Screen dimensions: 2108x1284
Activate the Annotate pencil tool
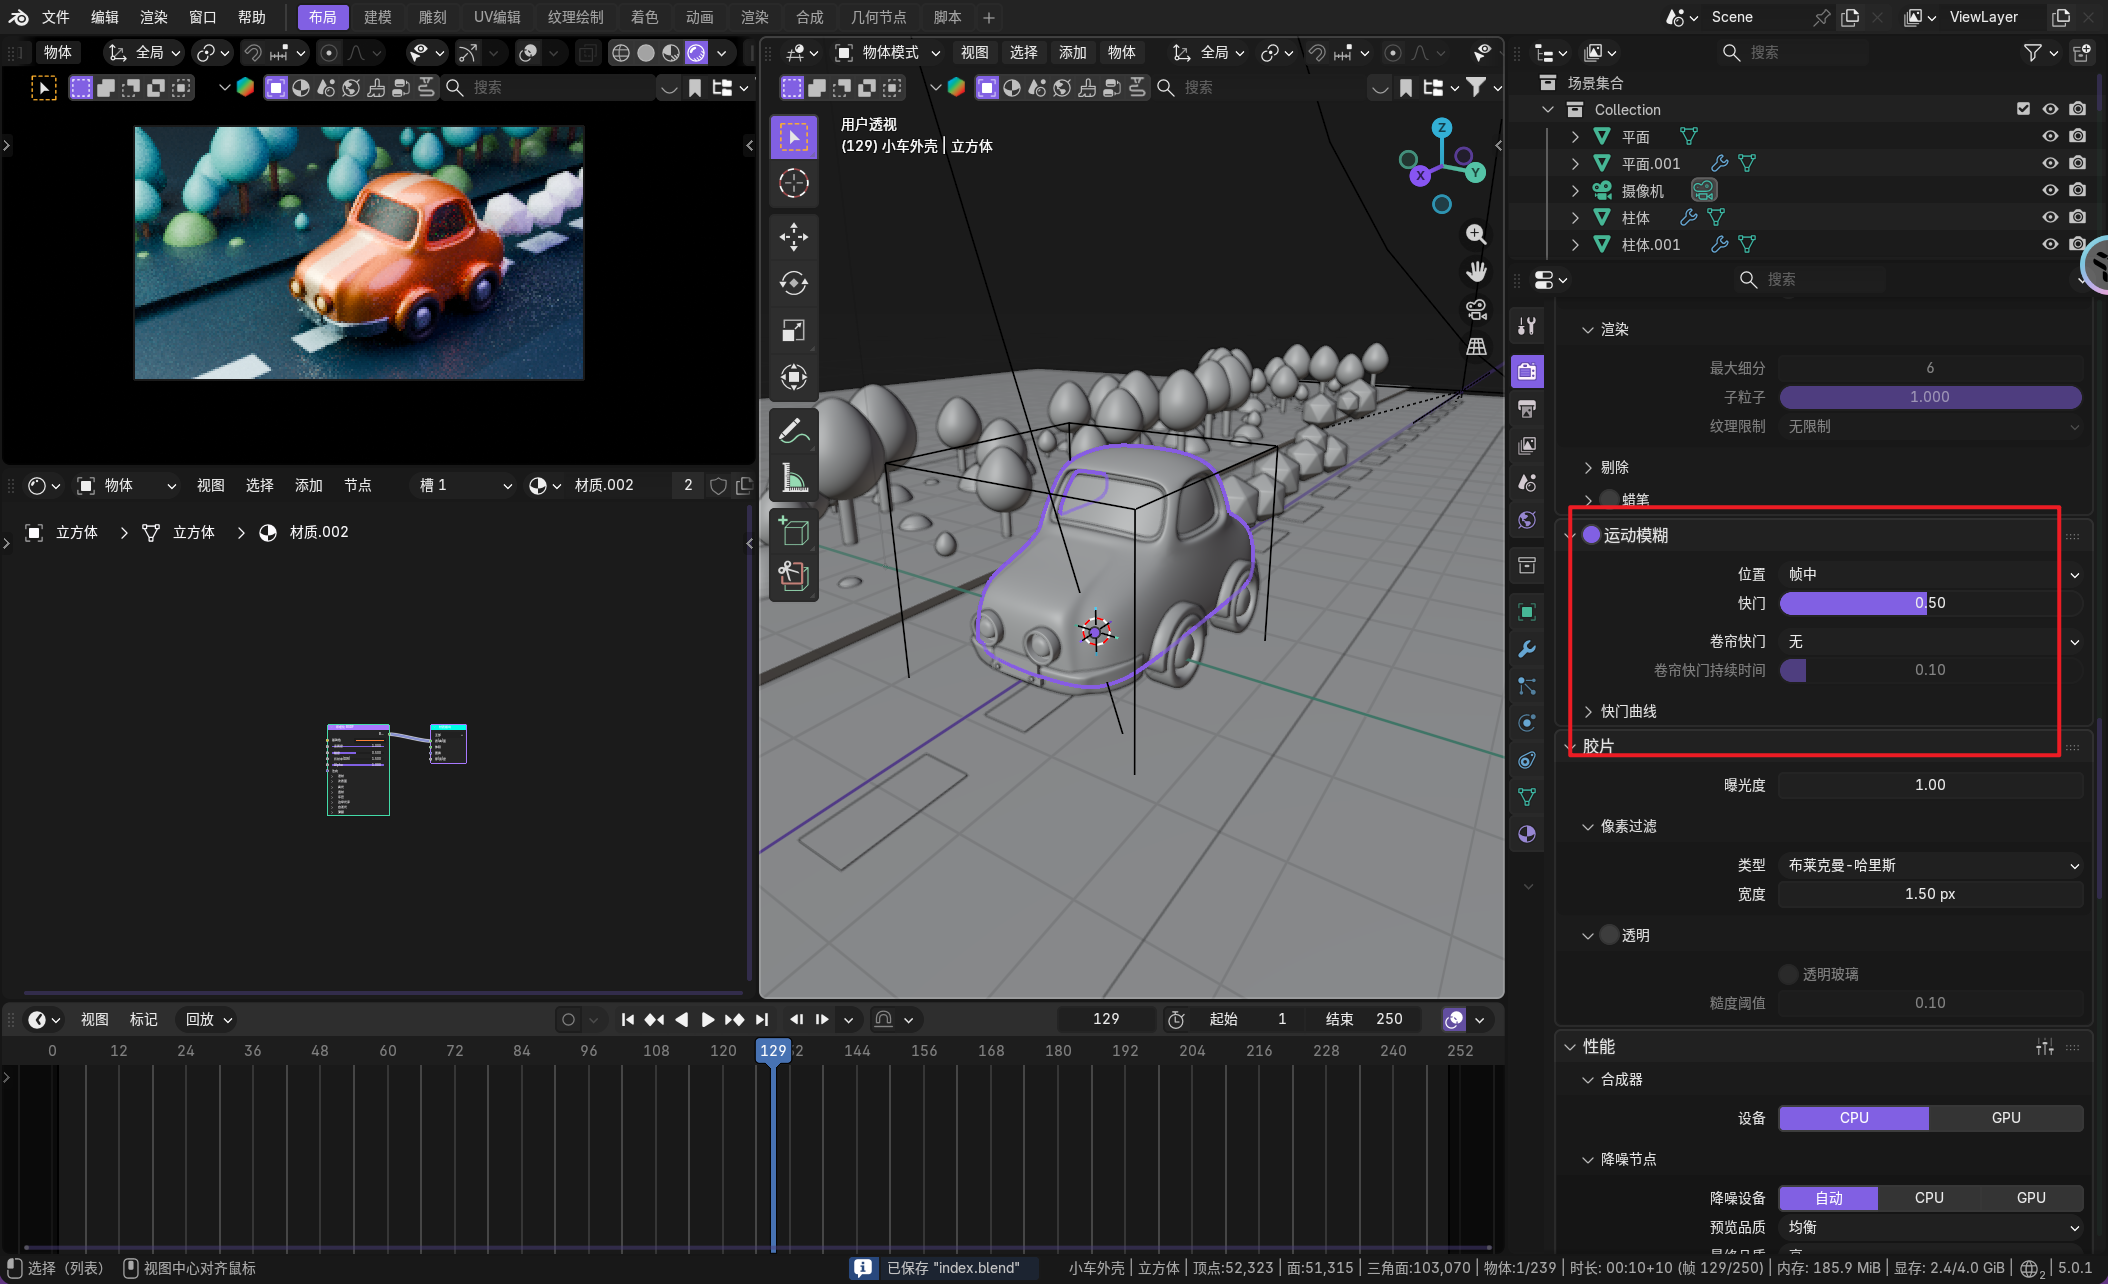[x=793, y=432]
